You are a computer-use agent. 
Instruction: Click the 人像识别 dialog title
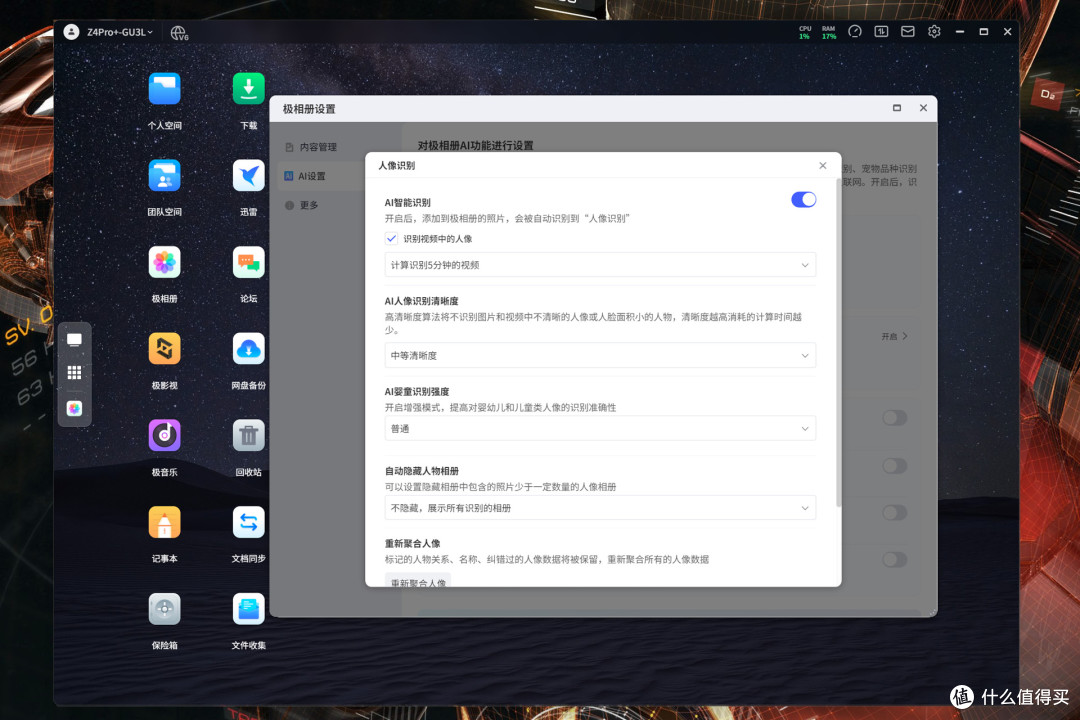397,165
